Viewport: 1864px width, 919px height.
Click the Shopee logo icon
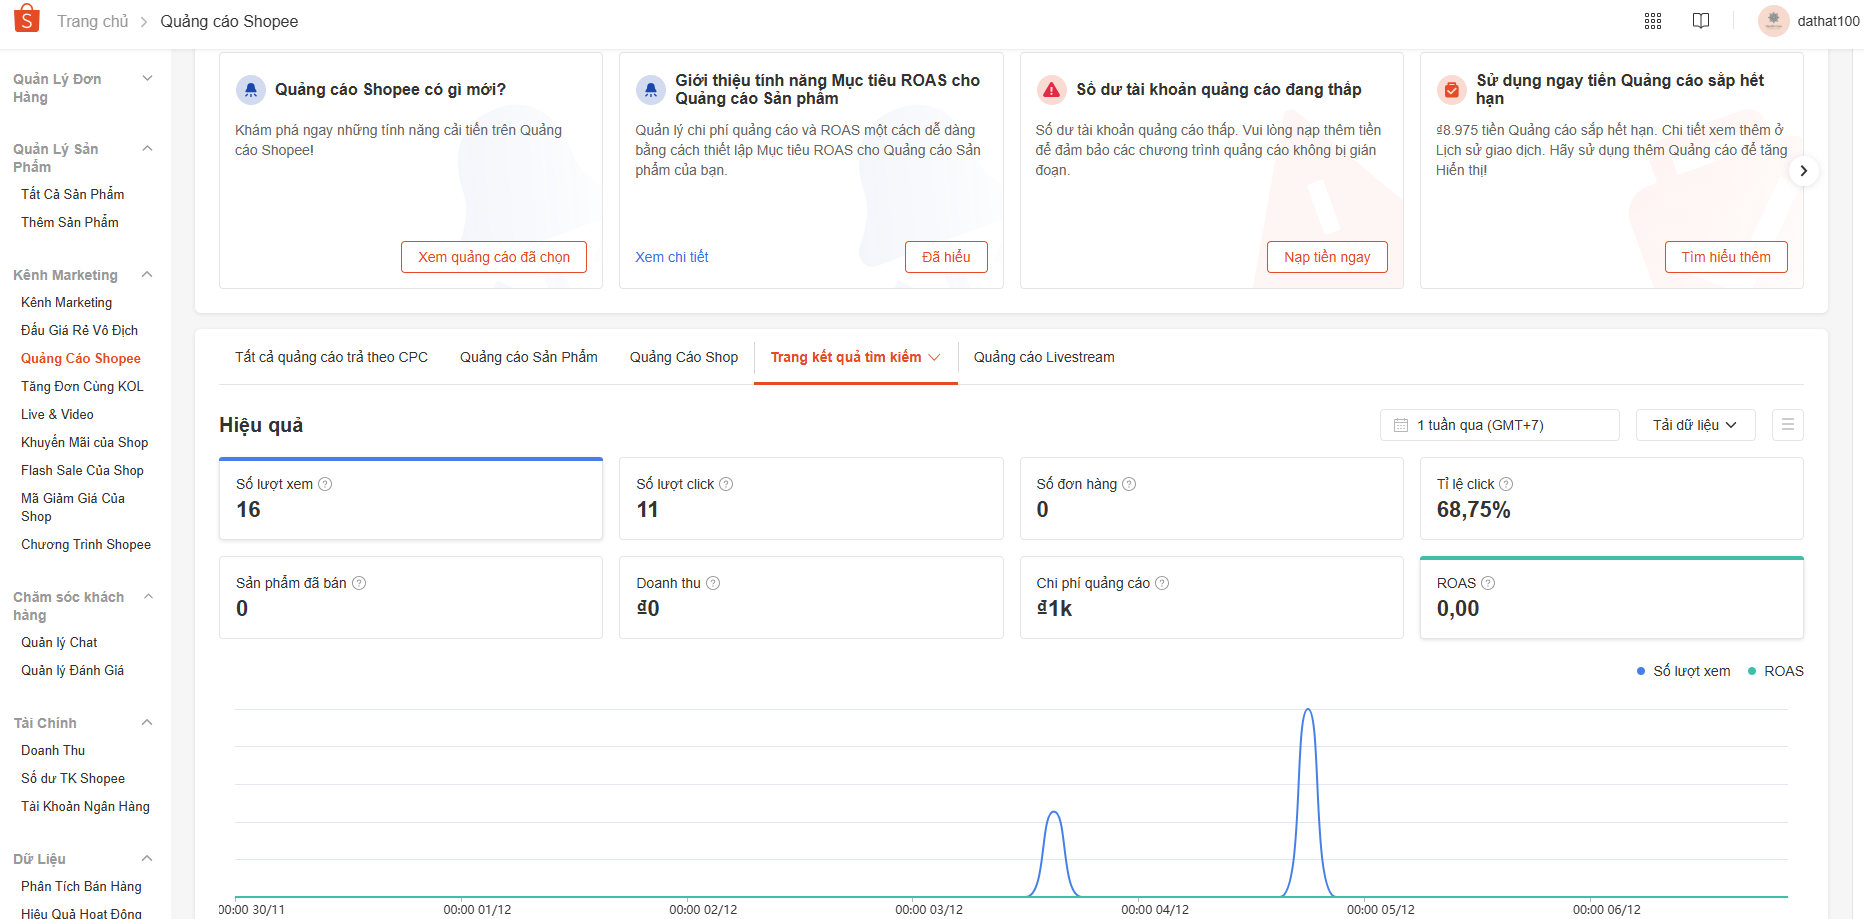[x=27, y=19]
